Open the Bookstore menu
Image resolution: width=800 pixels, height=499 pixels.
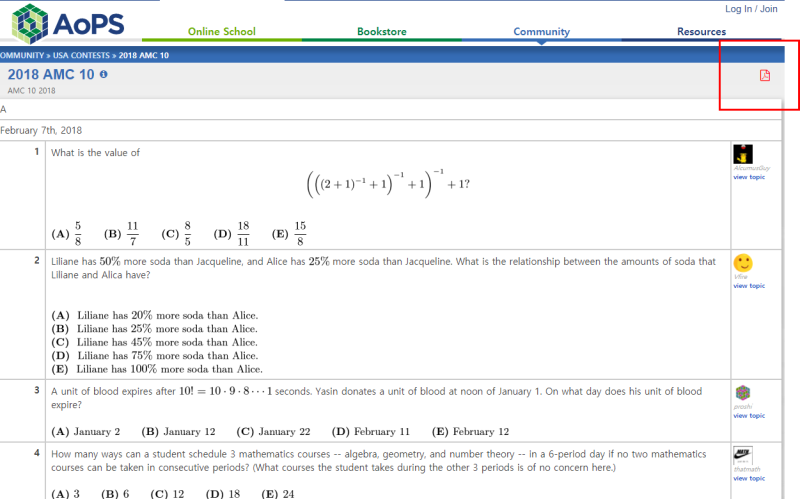(382, 32)
